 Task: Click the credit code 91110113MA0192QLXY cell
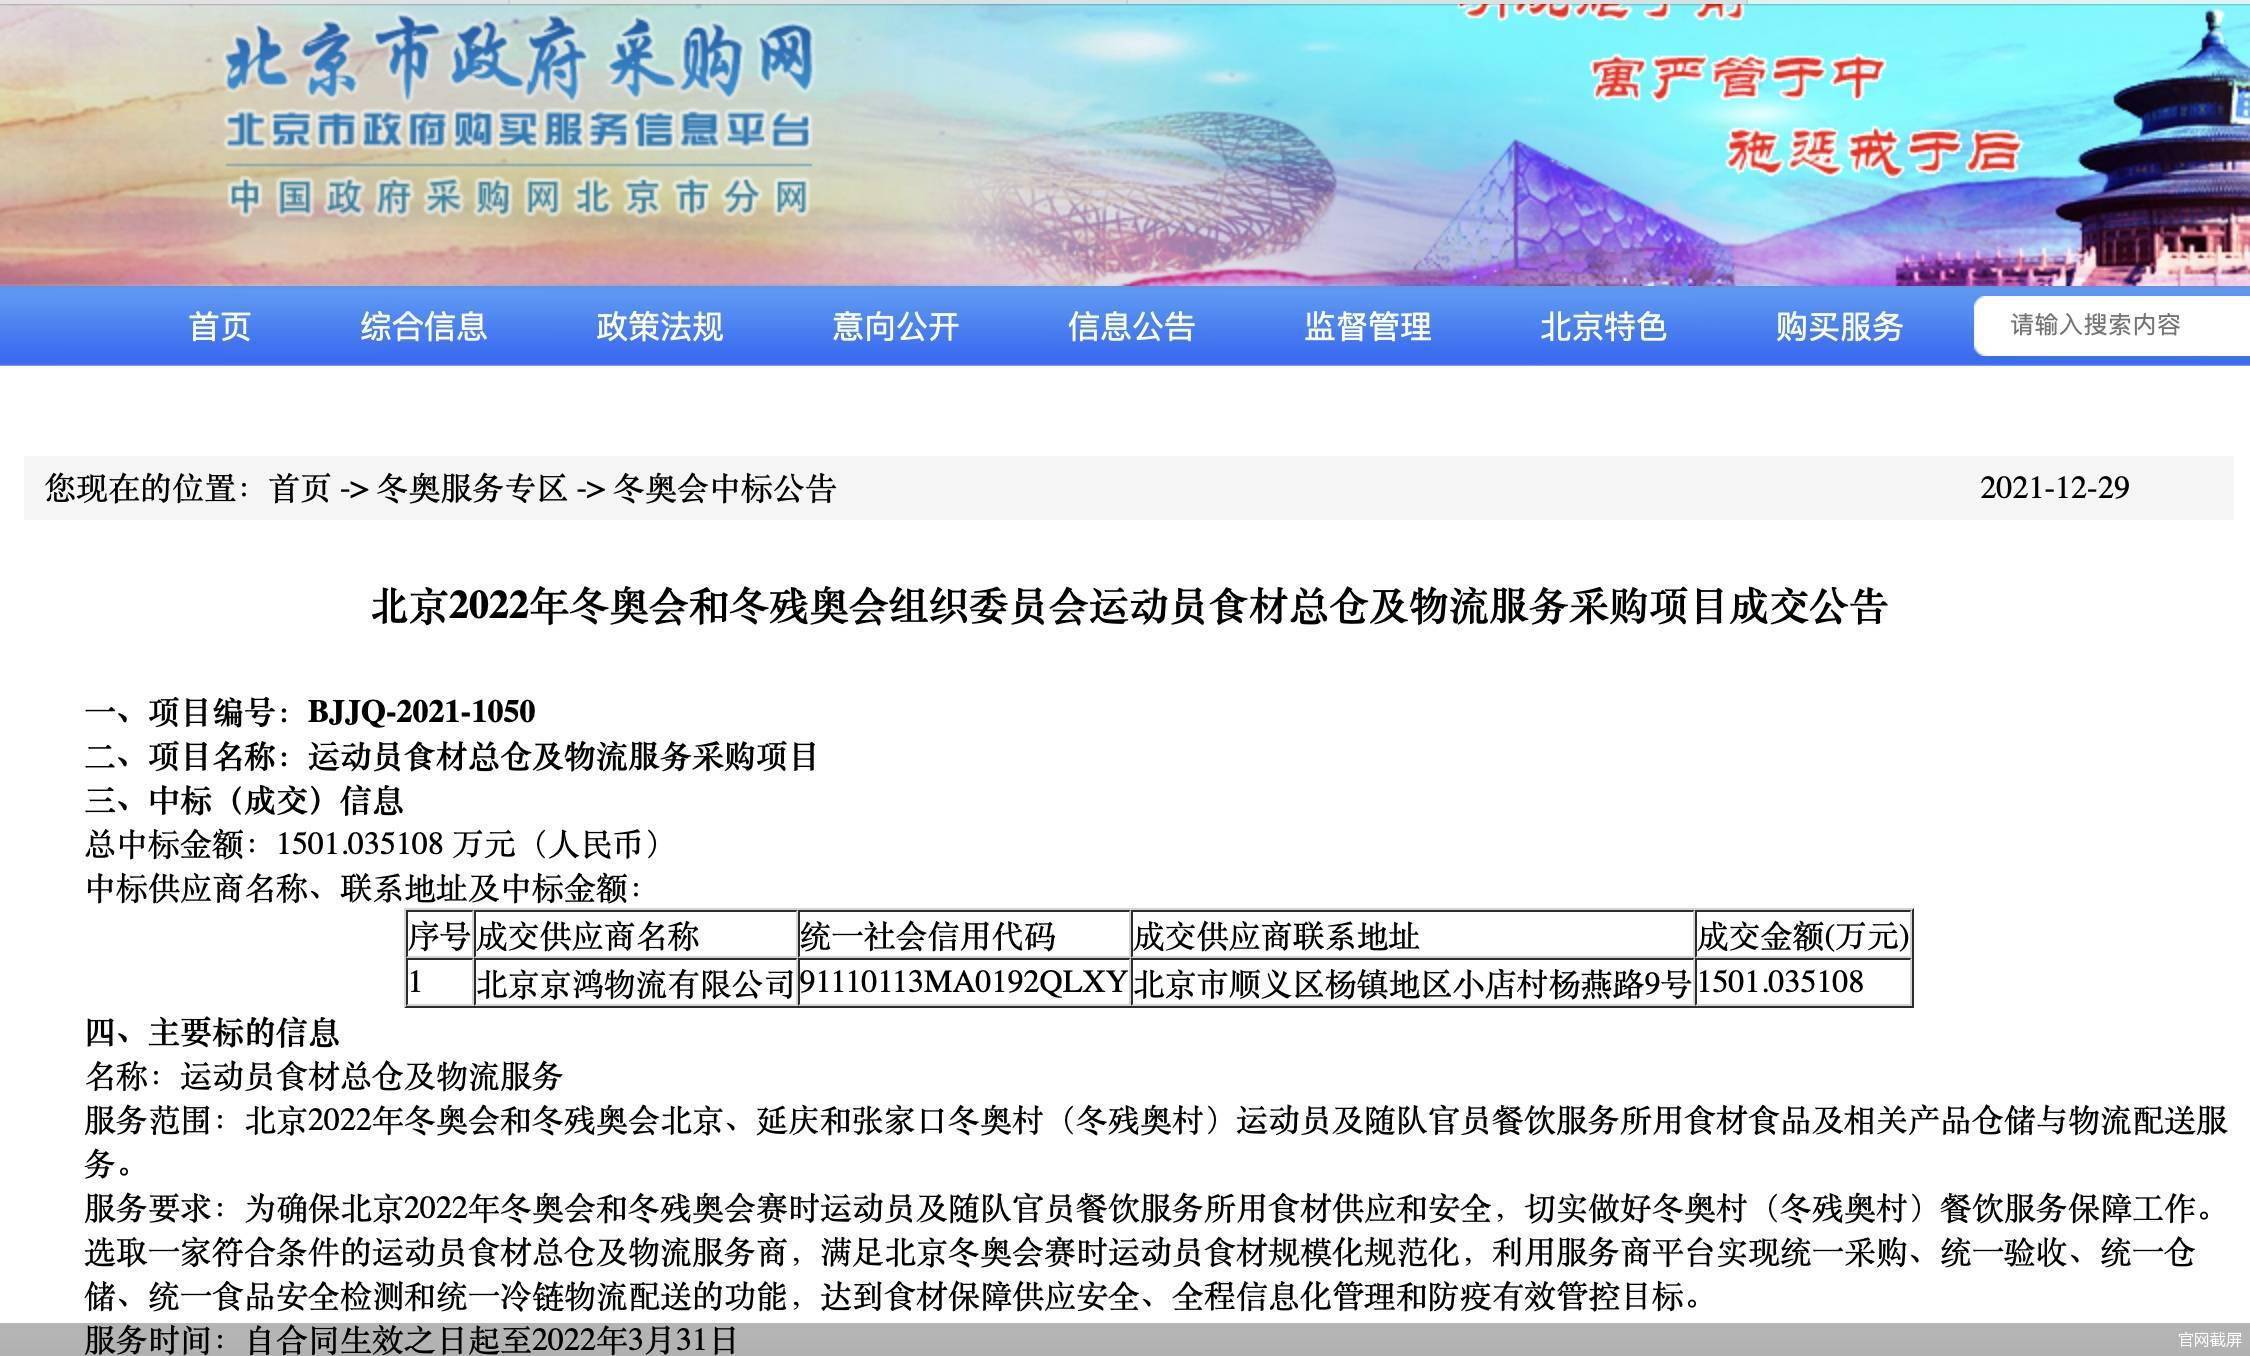point(963,984)
